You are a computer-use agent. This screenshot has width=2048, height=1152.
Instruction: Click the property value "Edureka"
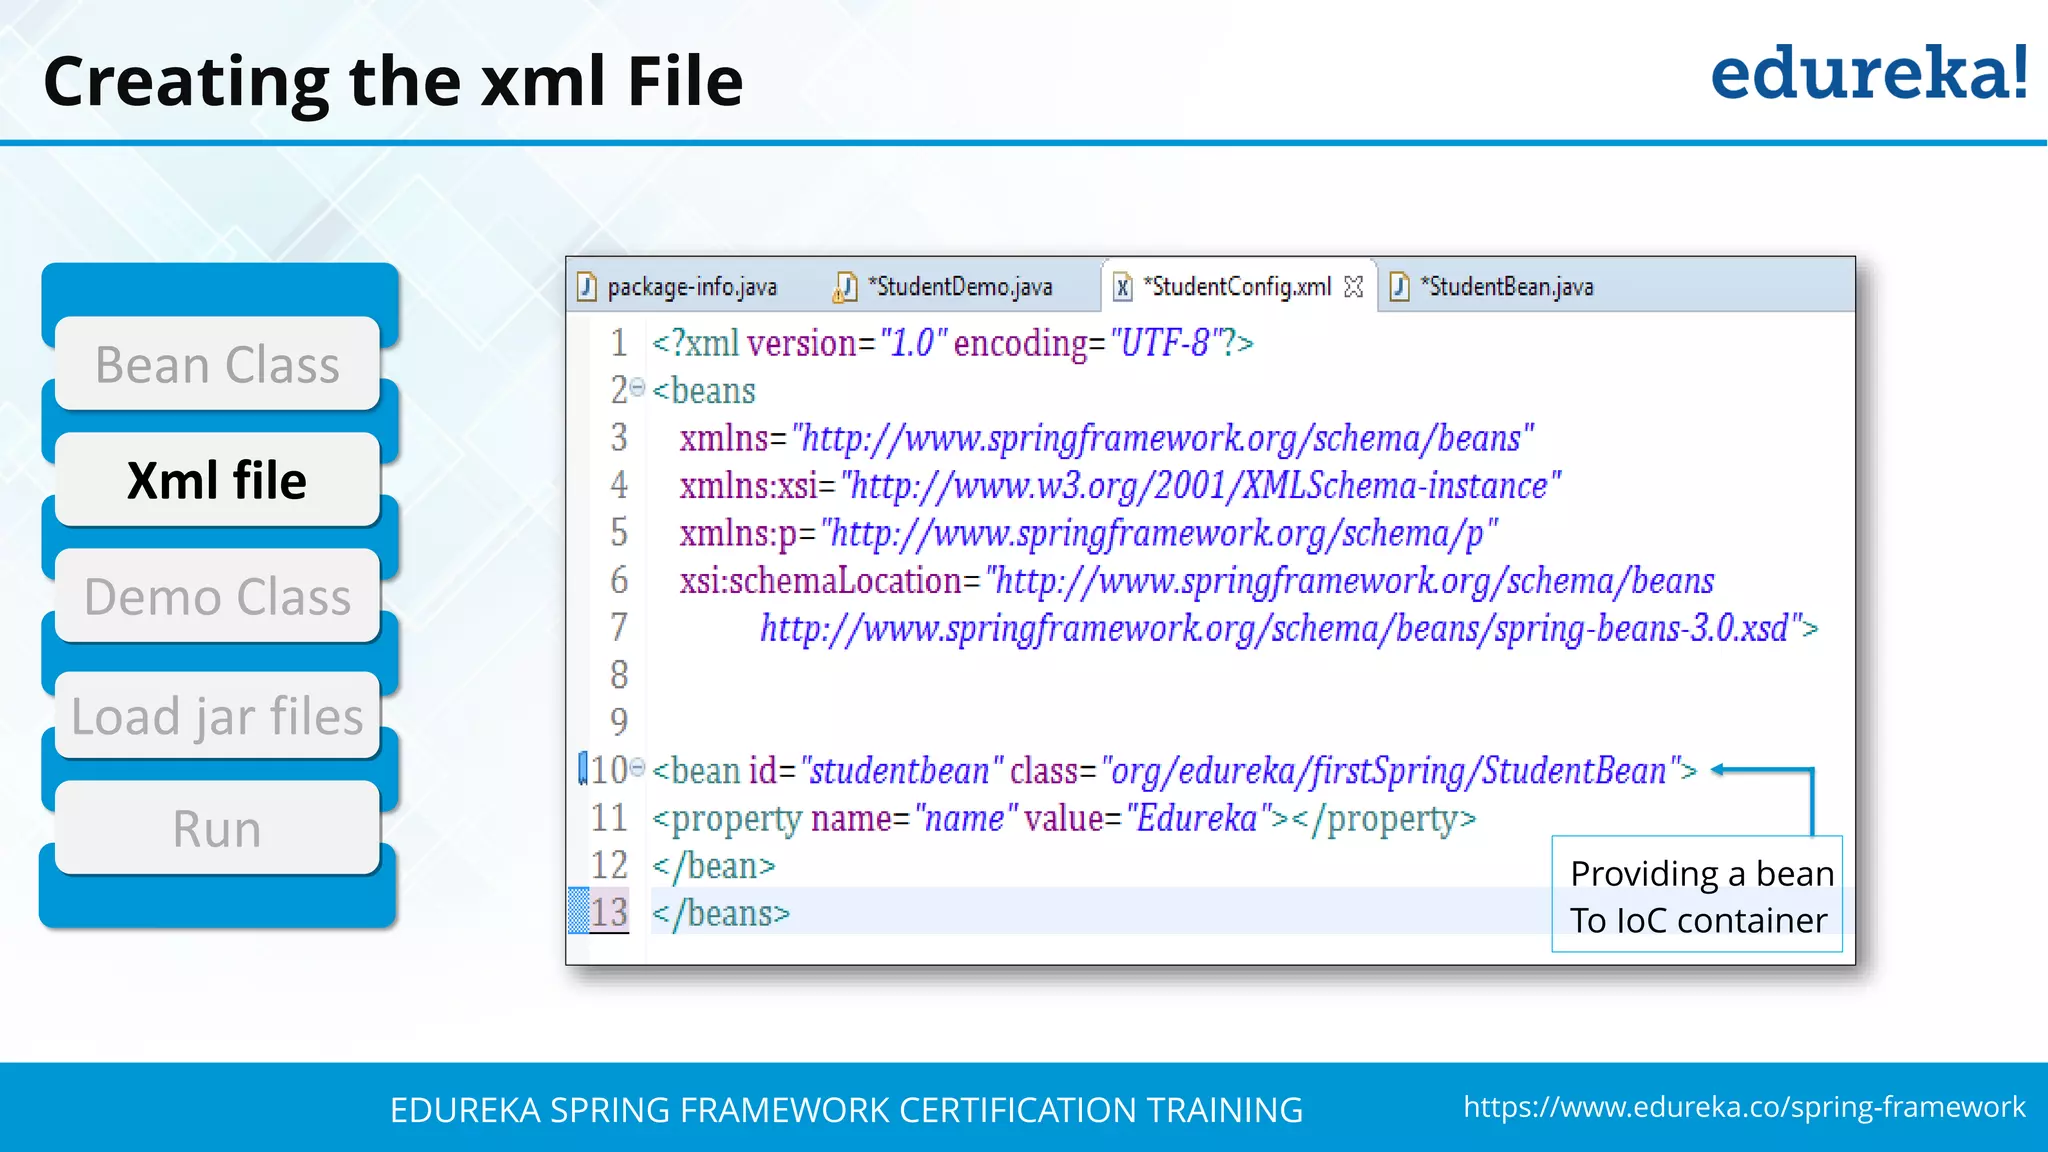pyautogui.click(x=1197, y=818)
